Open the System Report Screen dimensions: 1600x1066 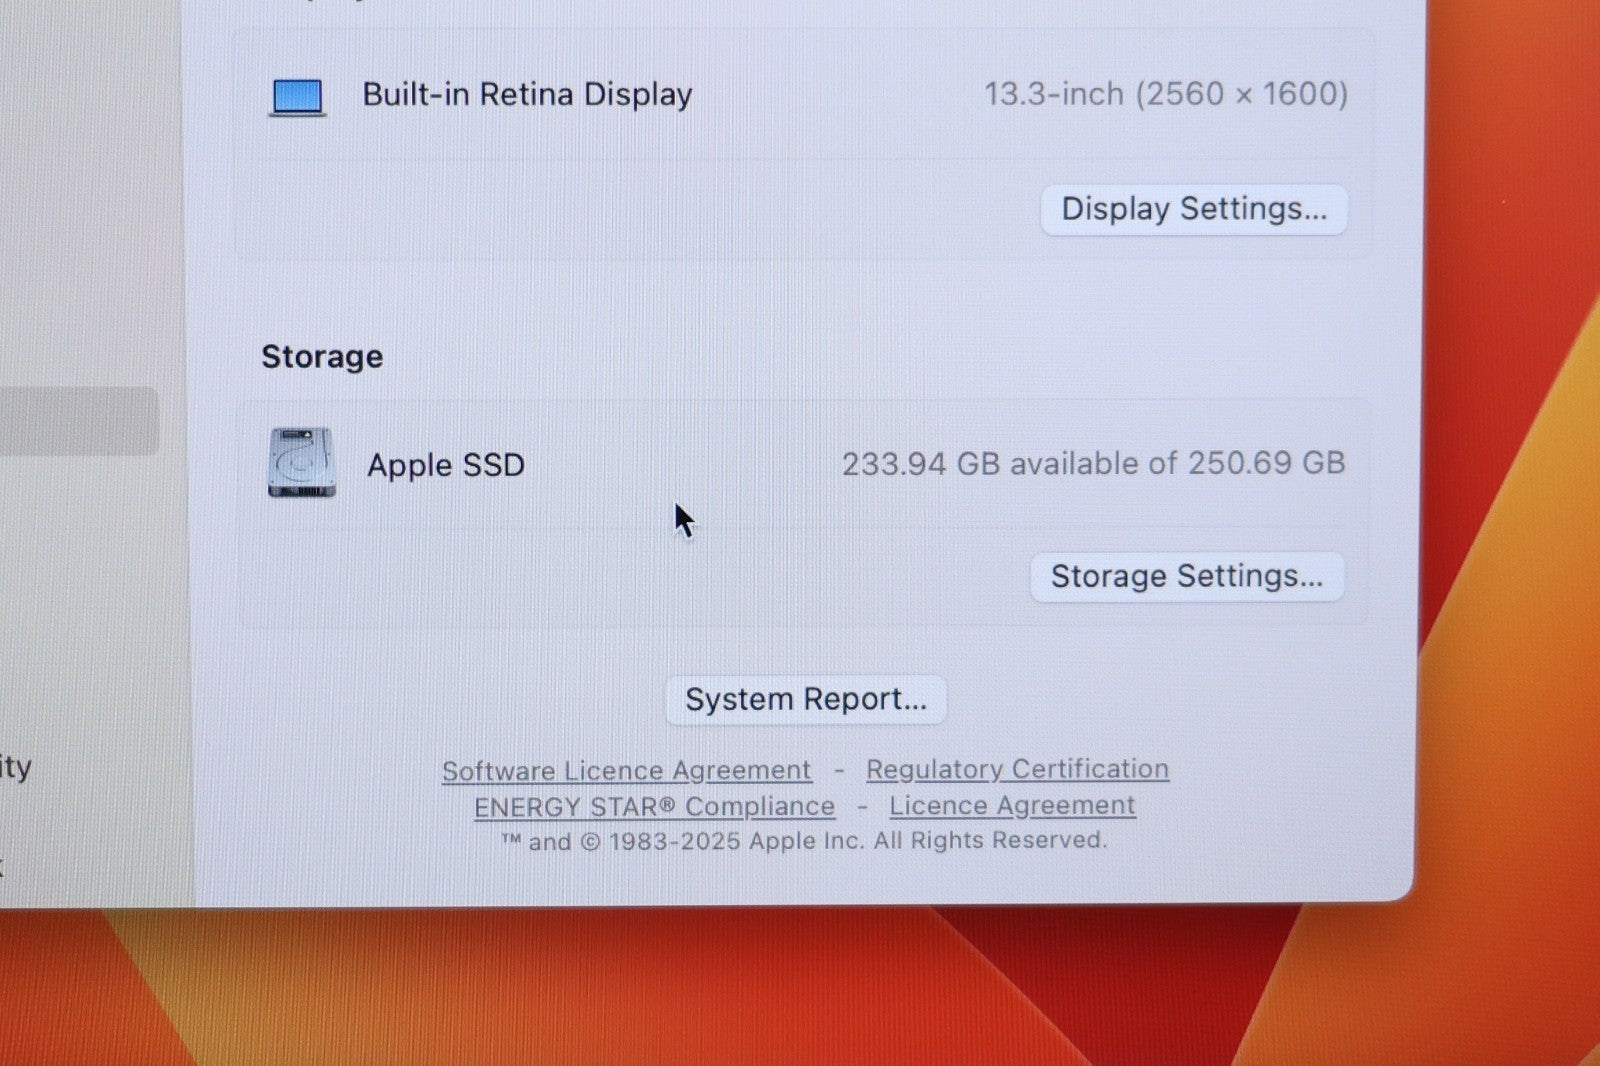(805, 699)
